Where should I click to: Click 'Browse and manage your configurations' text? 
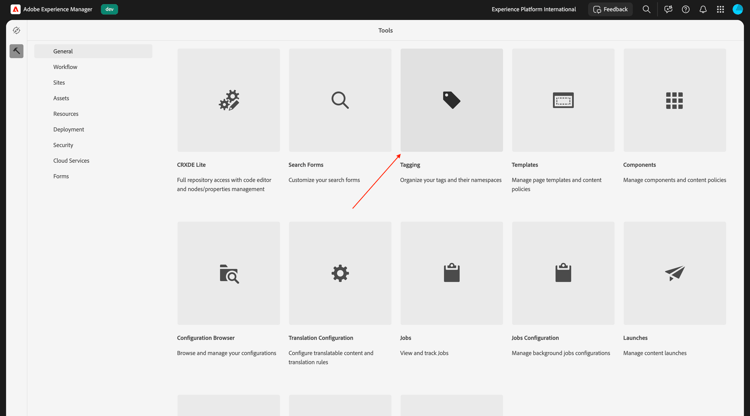(x=226, y=353)
